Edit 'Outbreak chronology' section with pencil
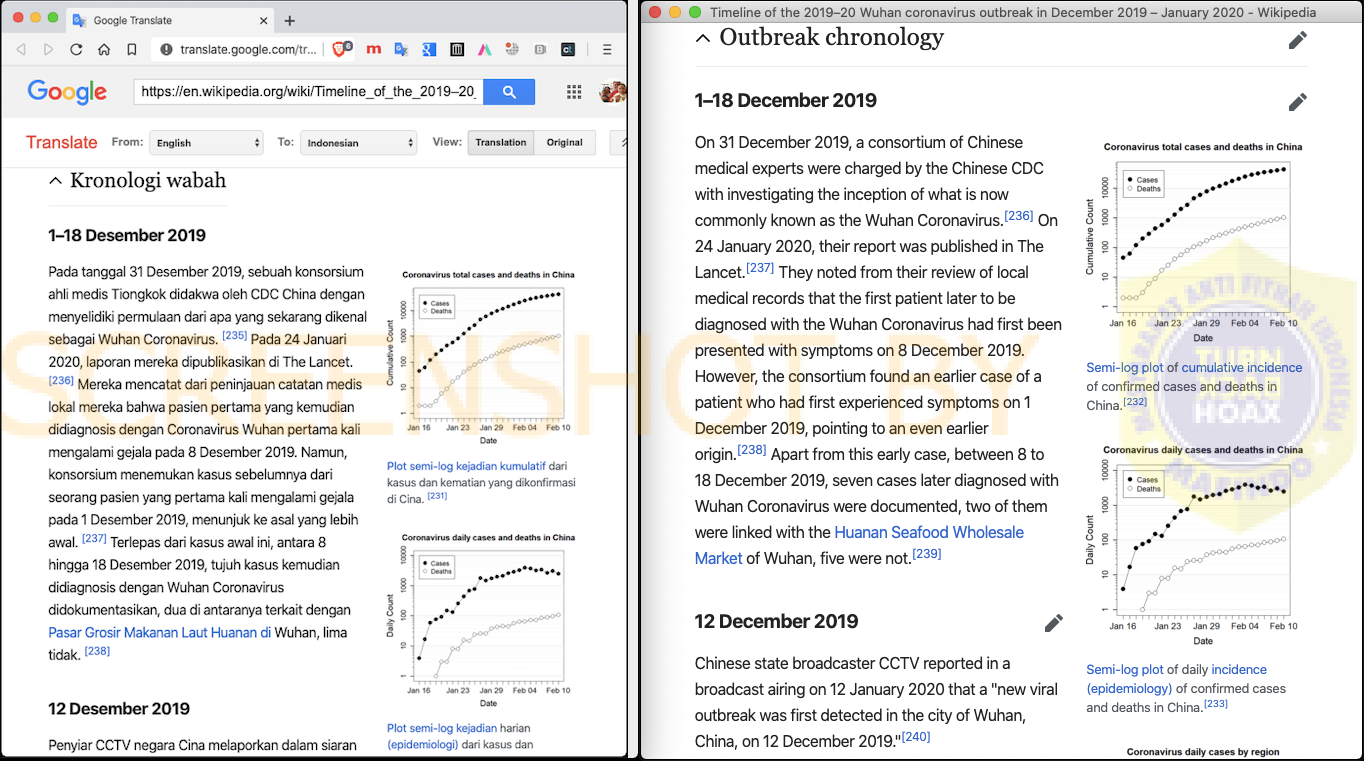1364x761 pixels. pyautogui.click(x=1297, y=40)
